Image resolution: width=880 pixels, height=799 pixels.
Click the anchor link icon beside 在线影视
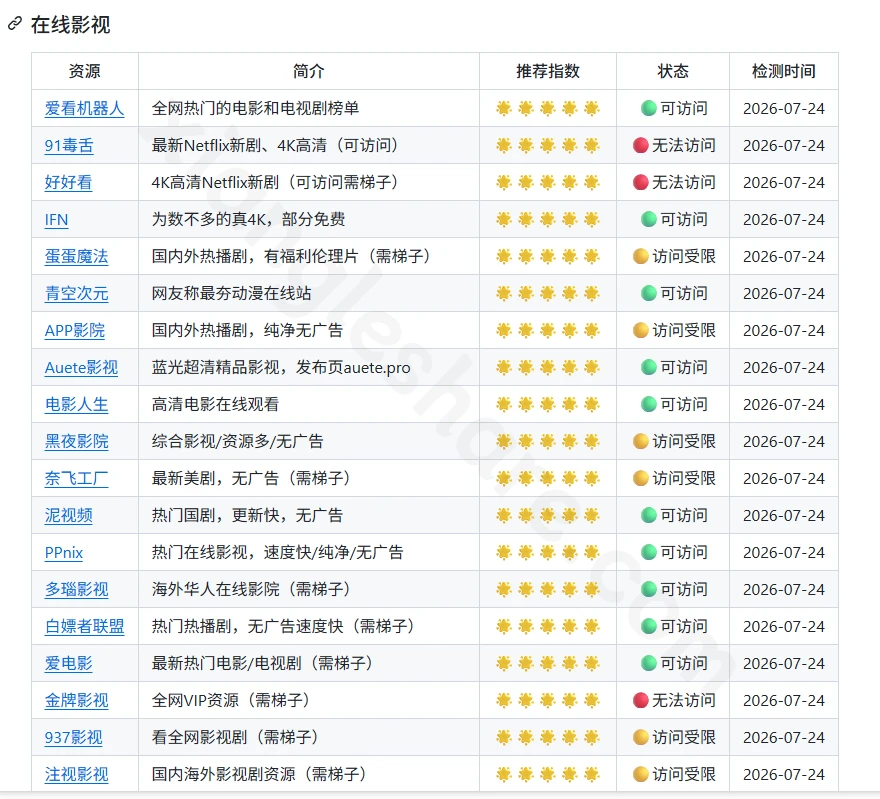click(x=15, y=24)
